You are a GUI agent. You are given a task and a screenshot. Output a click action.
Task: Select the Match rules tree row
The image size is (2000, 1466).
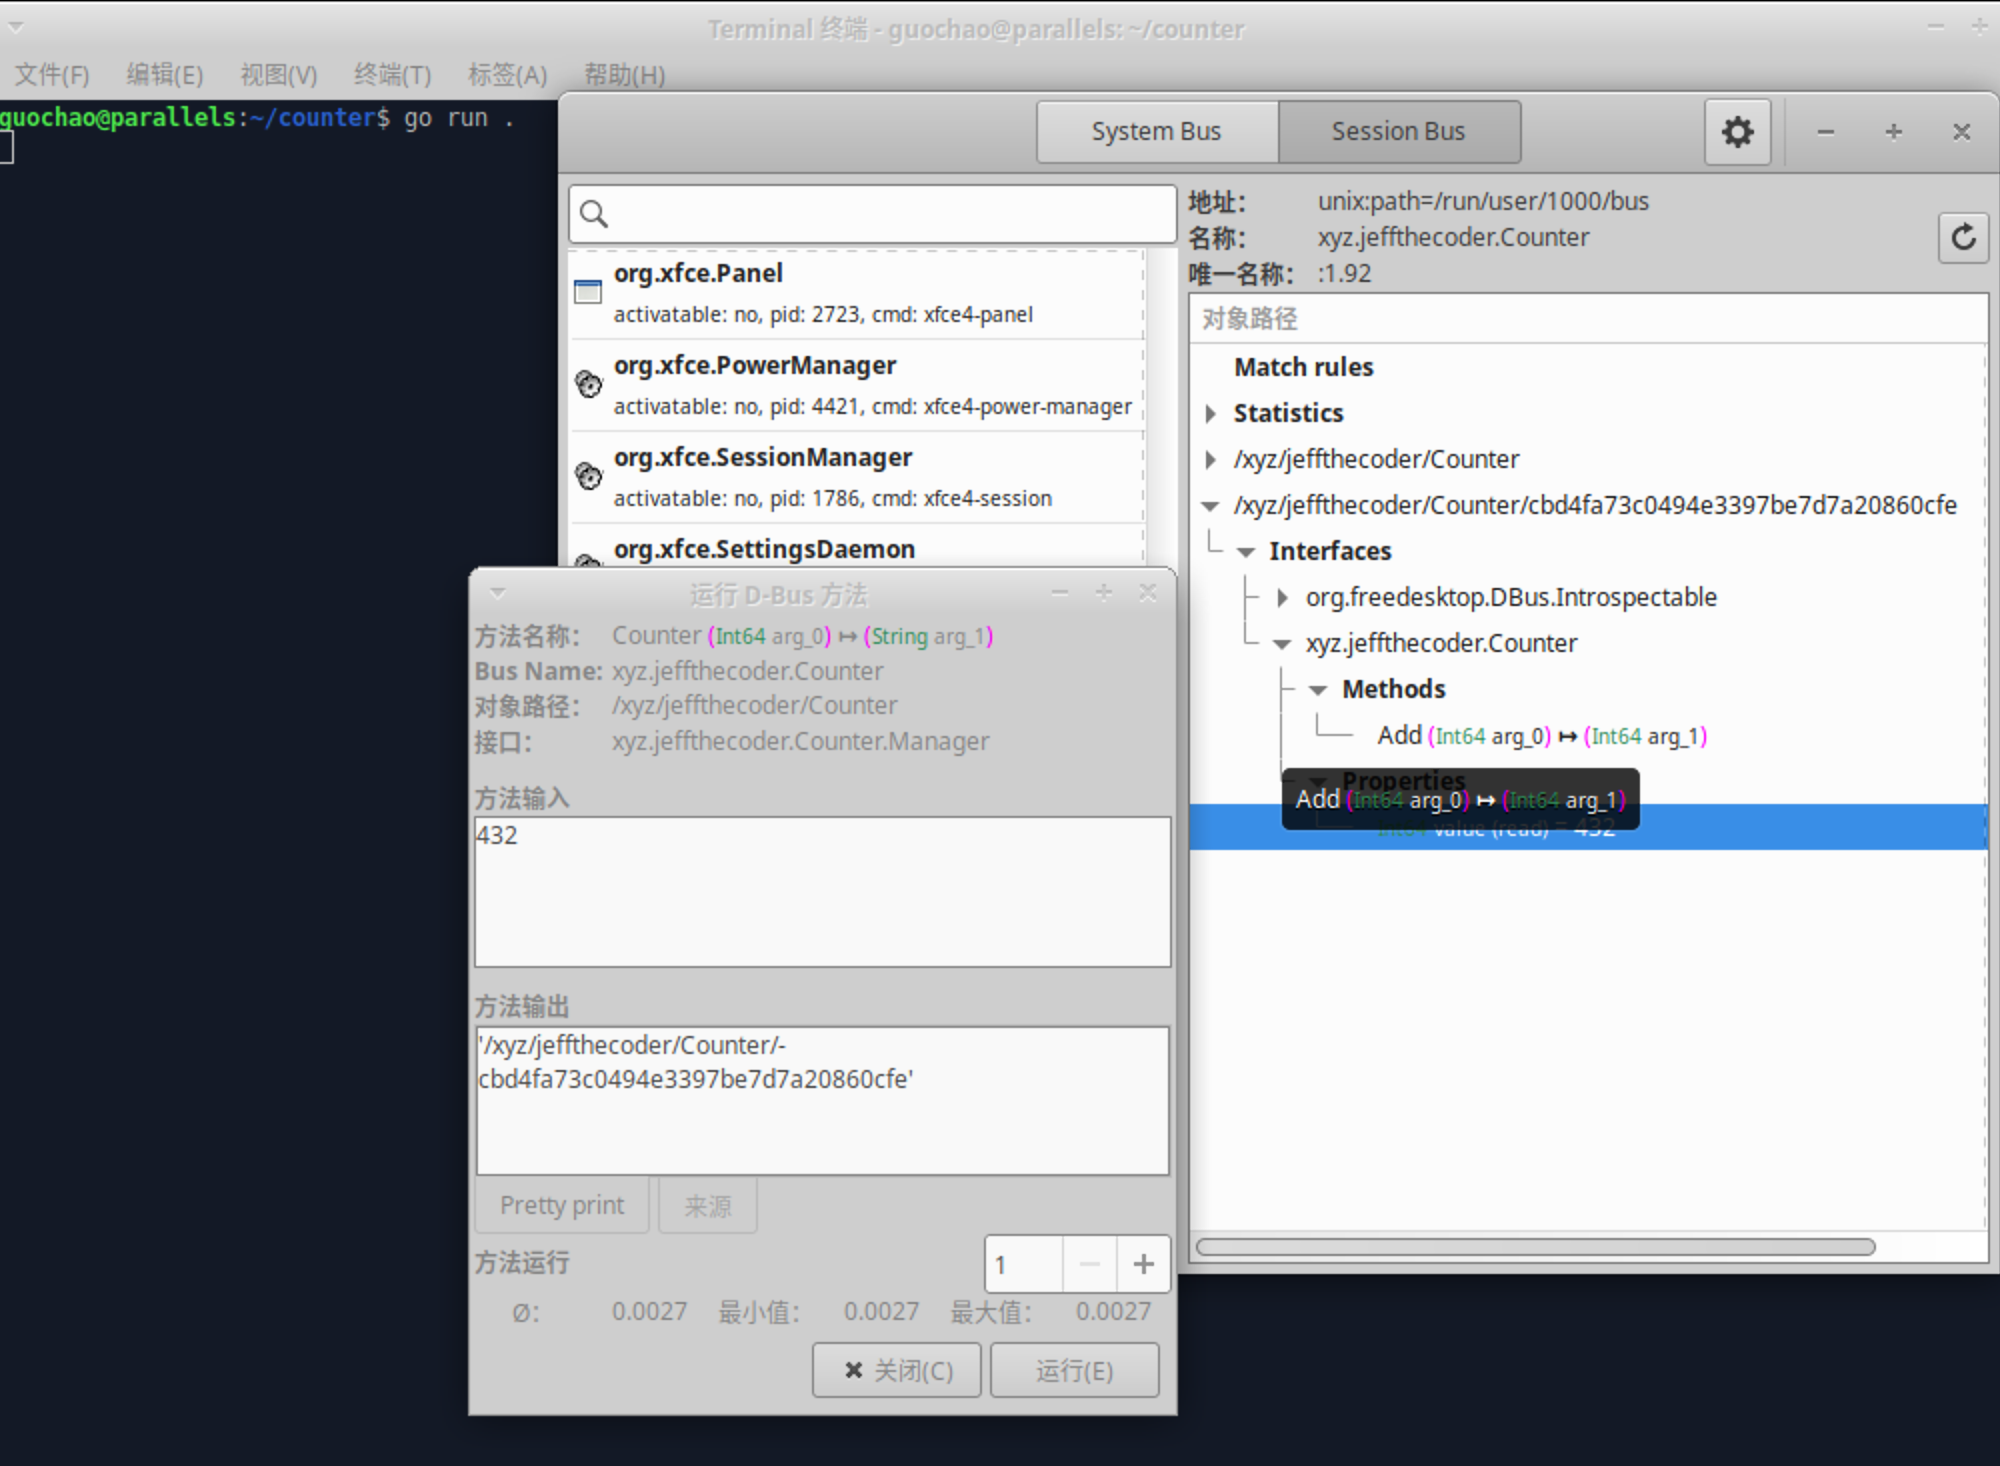click(1588, 367)
